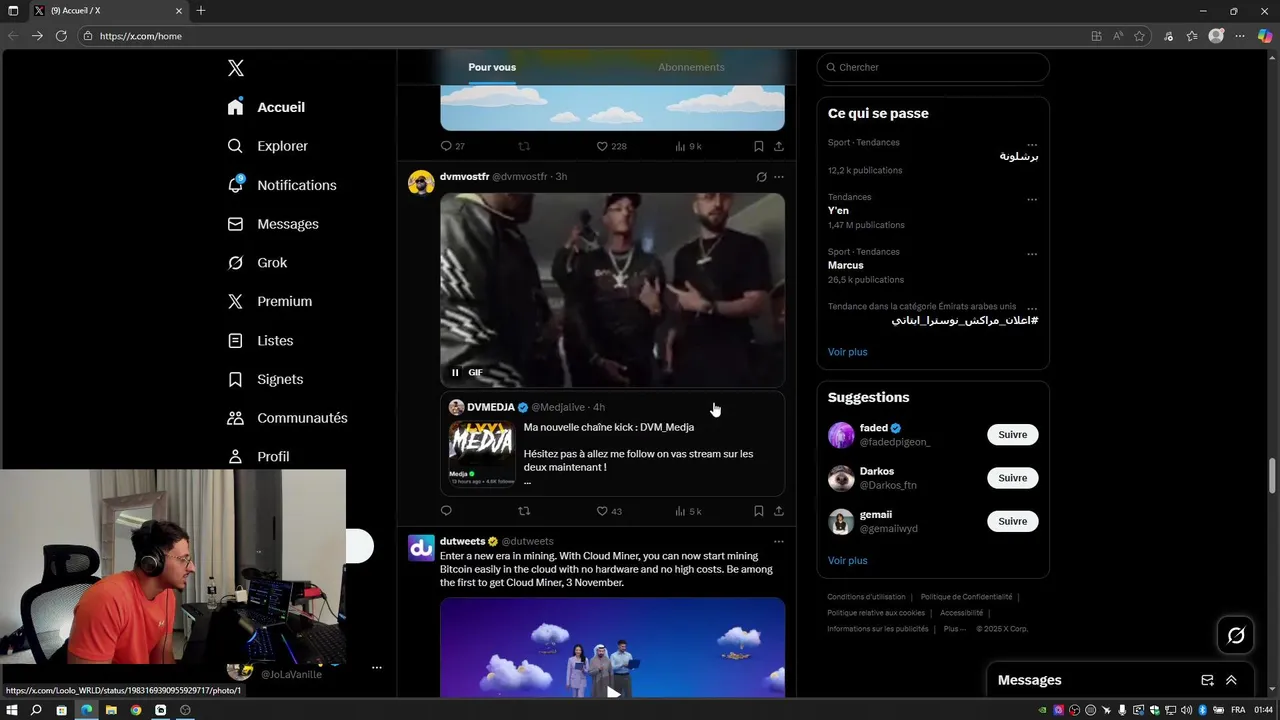Open Signets bookmarks in the sidebar
Image resolution: width=1280 pixels, height=720 pixels.
coord(265,379)
